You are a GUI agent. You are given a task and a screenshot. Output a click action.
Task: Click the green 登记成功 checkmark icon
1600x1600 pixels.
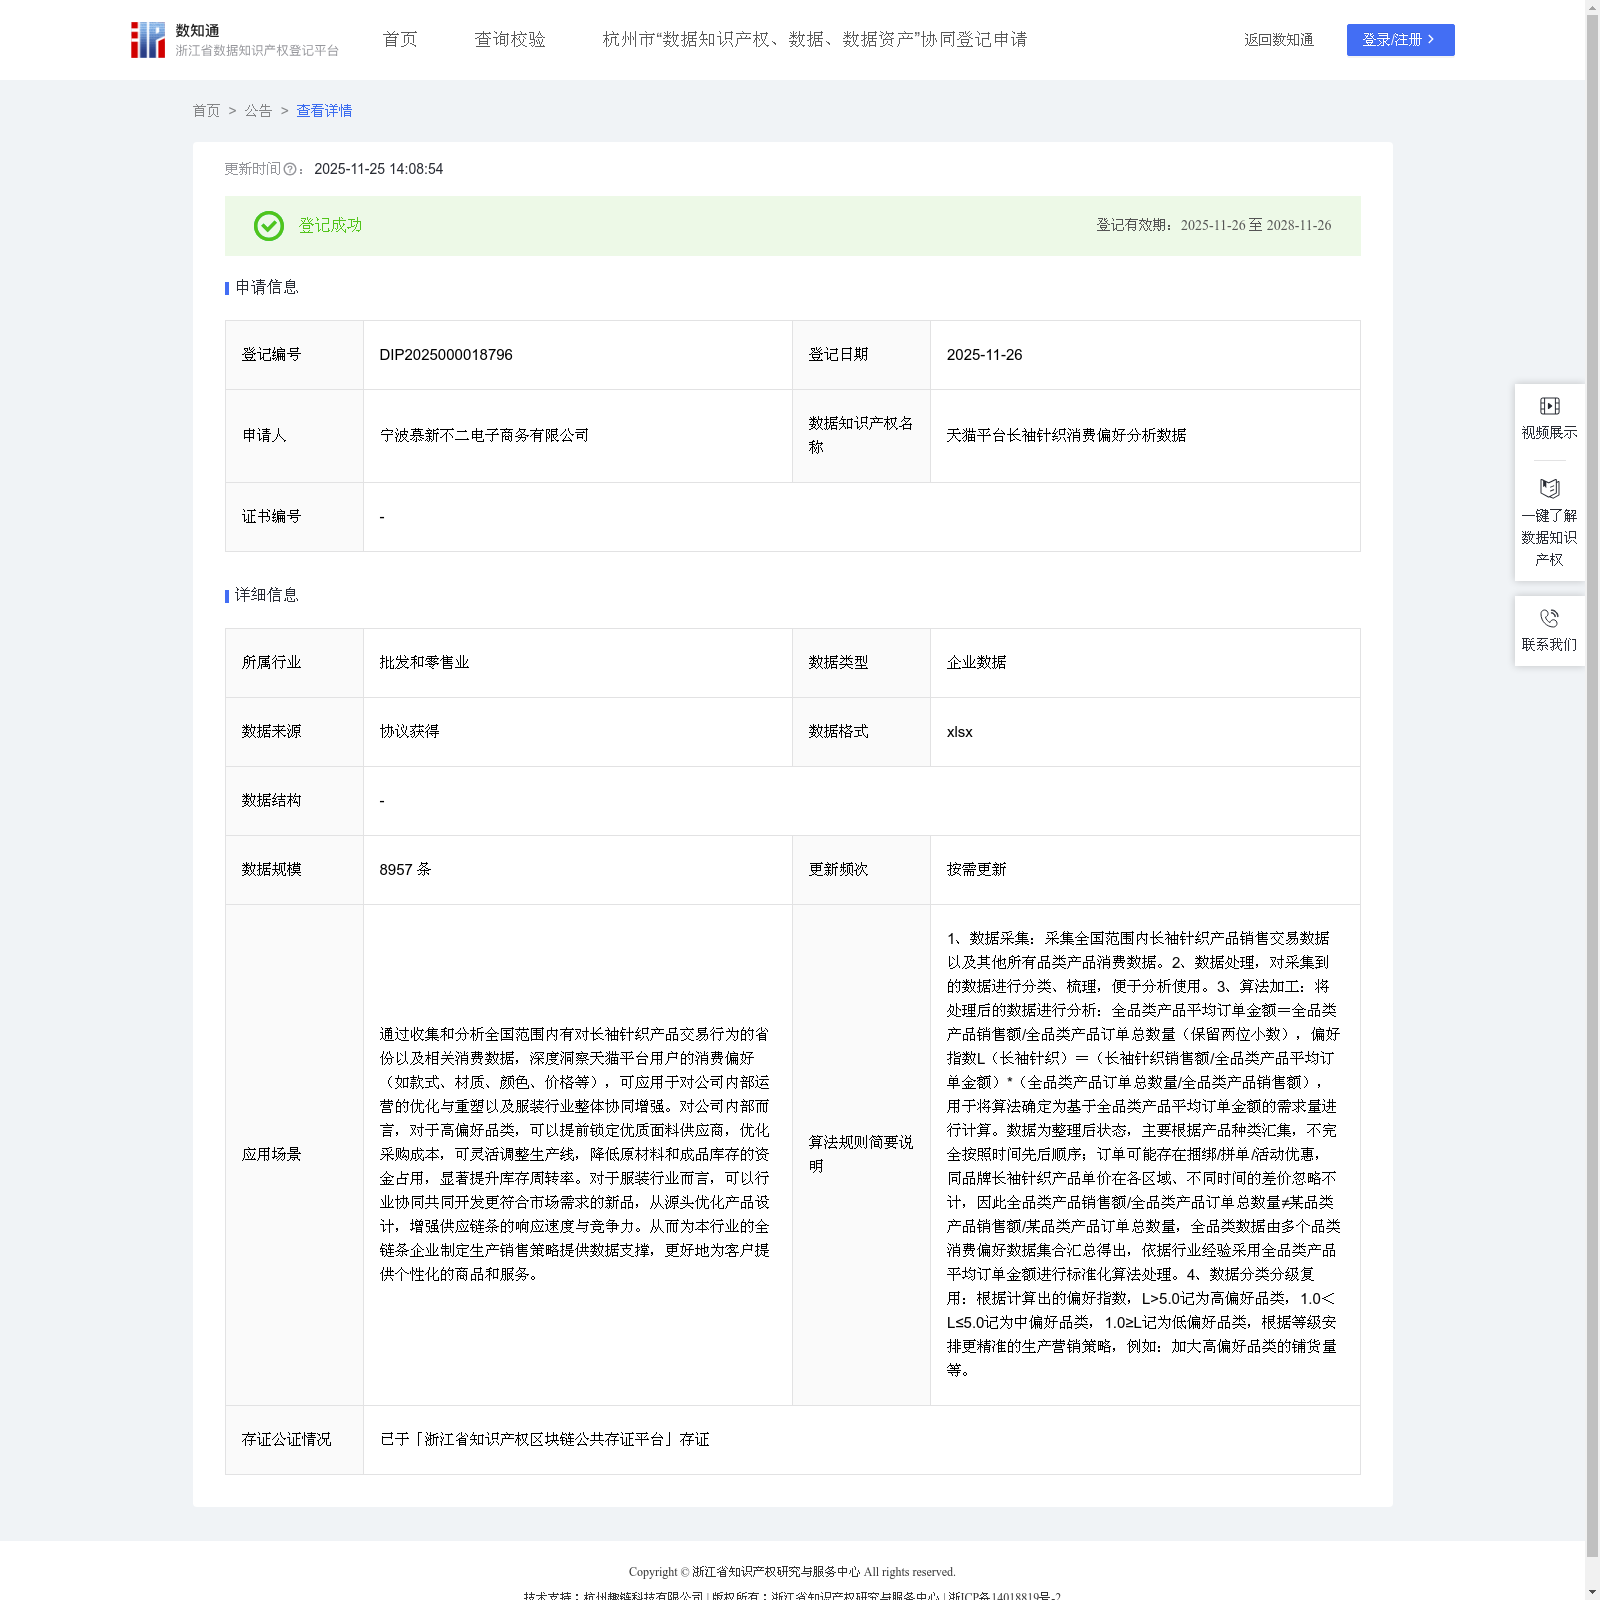(x=268, y=226)
